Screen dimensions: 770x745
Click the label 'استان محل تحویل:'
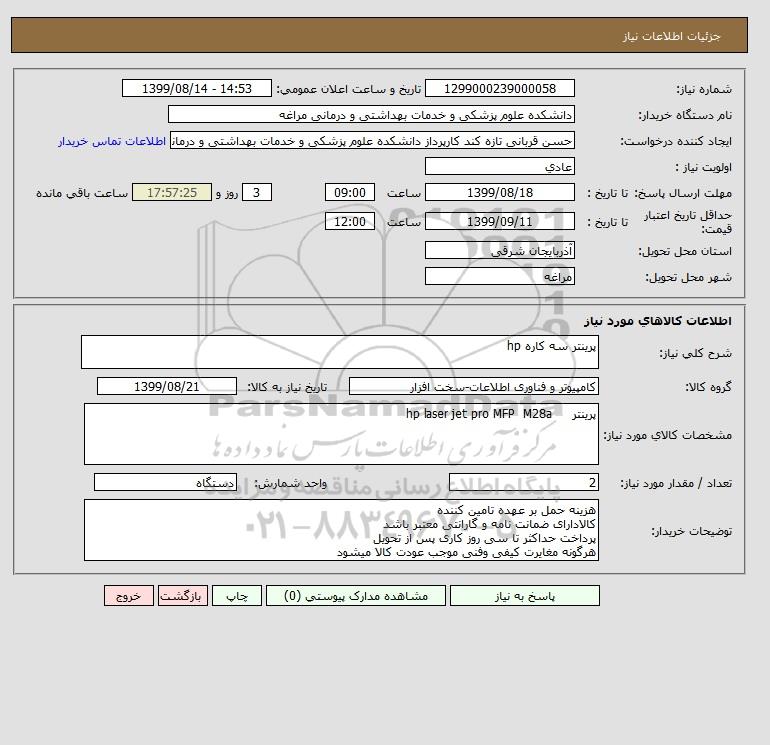[x=685, y=251]
